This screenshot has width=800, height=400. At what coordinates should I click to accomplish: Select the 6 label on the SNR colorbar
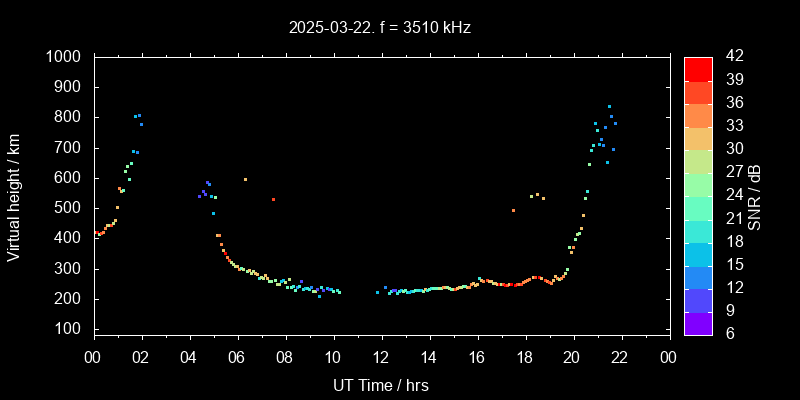(x=728, y=333)
